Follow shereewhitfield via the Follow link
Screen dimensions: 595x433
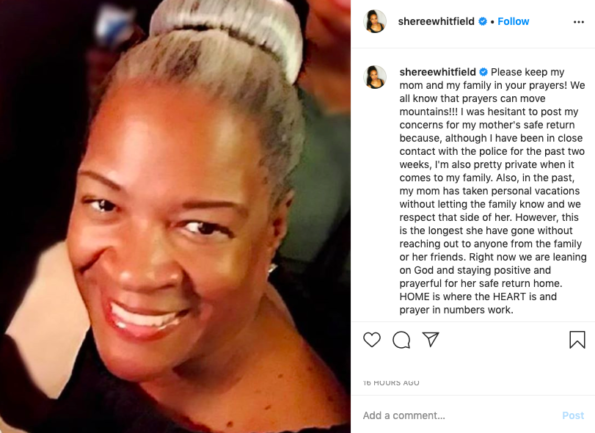tap(513, 21)
